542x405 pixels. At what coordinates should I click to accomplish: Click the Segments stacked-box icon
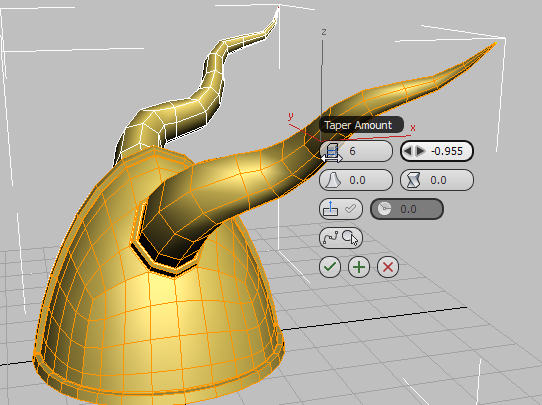point(332,151)
